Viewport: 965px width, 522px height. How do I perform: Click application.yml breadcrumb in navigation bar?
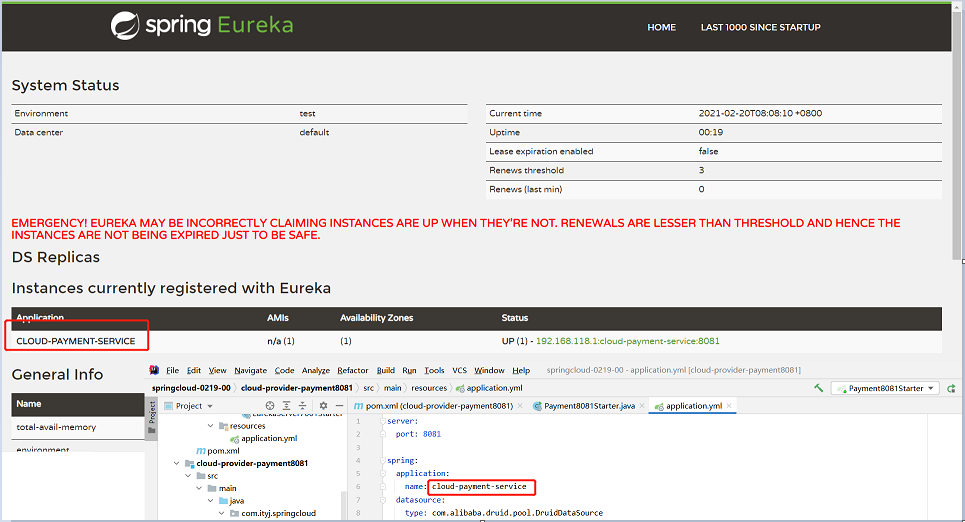489,388
